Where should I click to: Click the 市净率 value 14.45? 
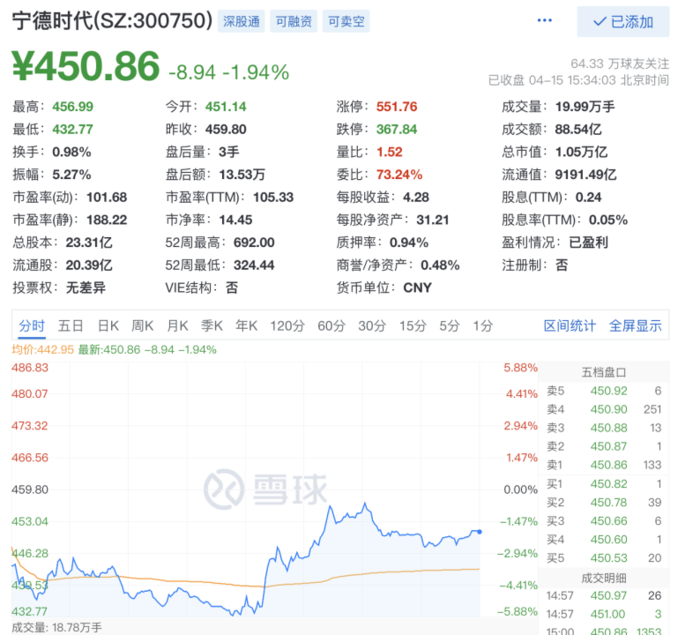pyautogui.click(x=235, y=220)
